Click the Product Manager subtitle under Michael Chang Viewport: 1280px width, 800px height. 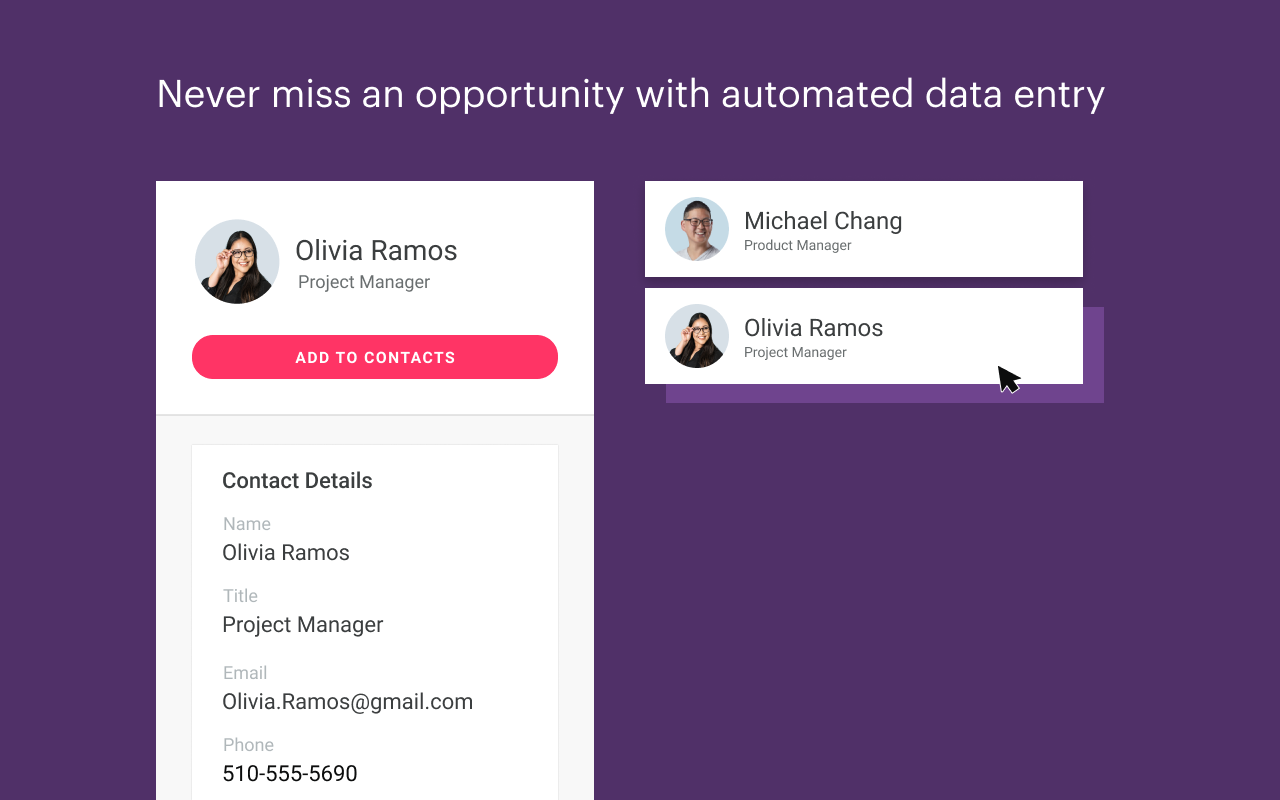point(797,246)
